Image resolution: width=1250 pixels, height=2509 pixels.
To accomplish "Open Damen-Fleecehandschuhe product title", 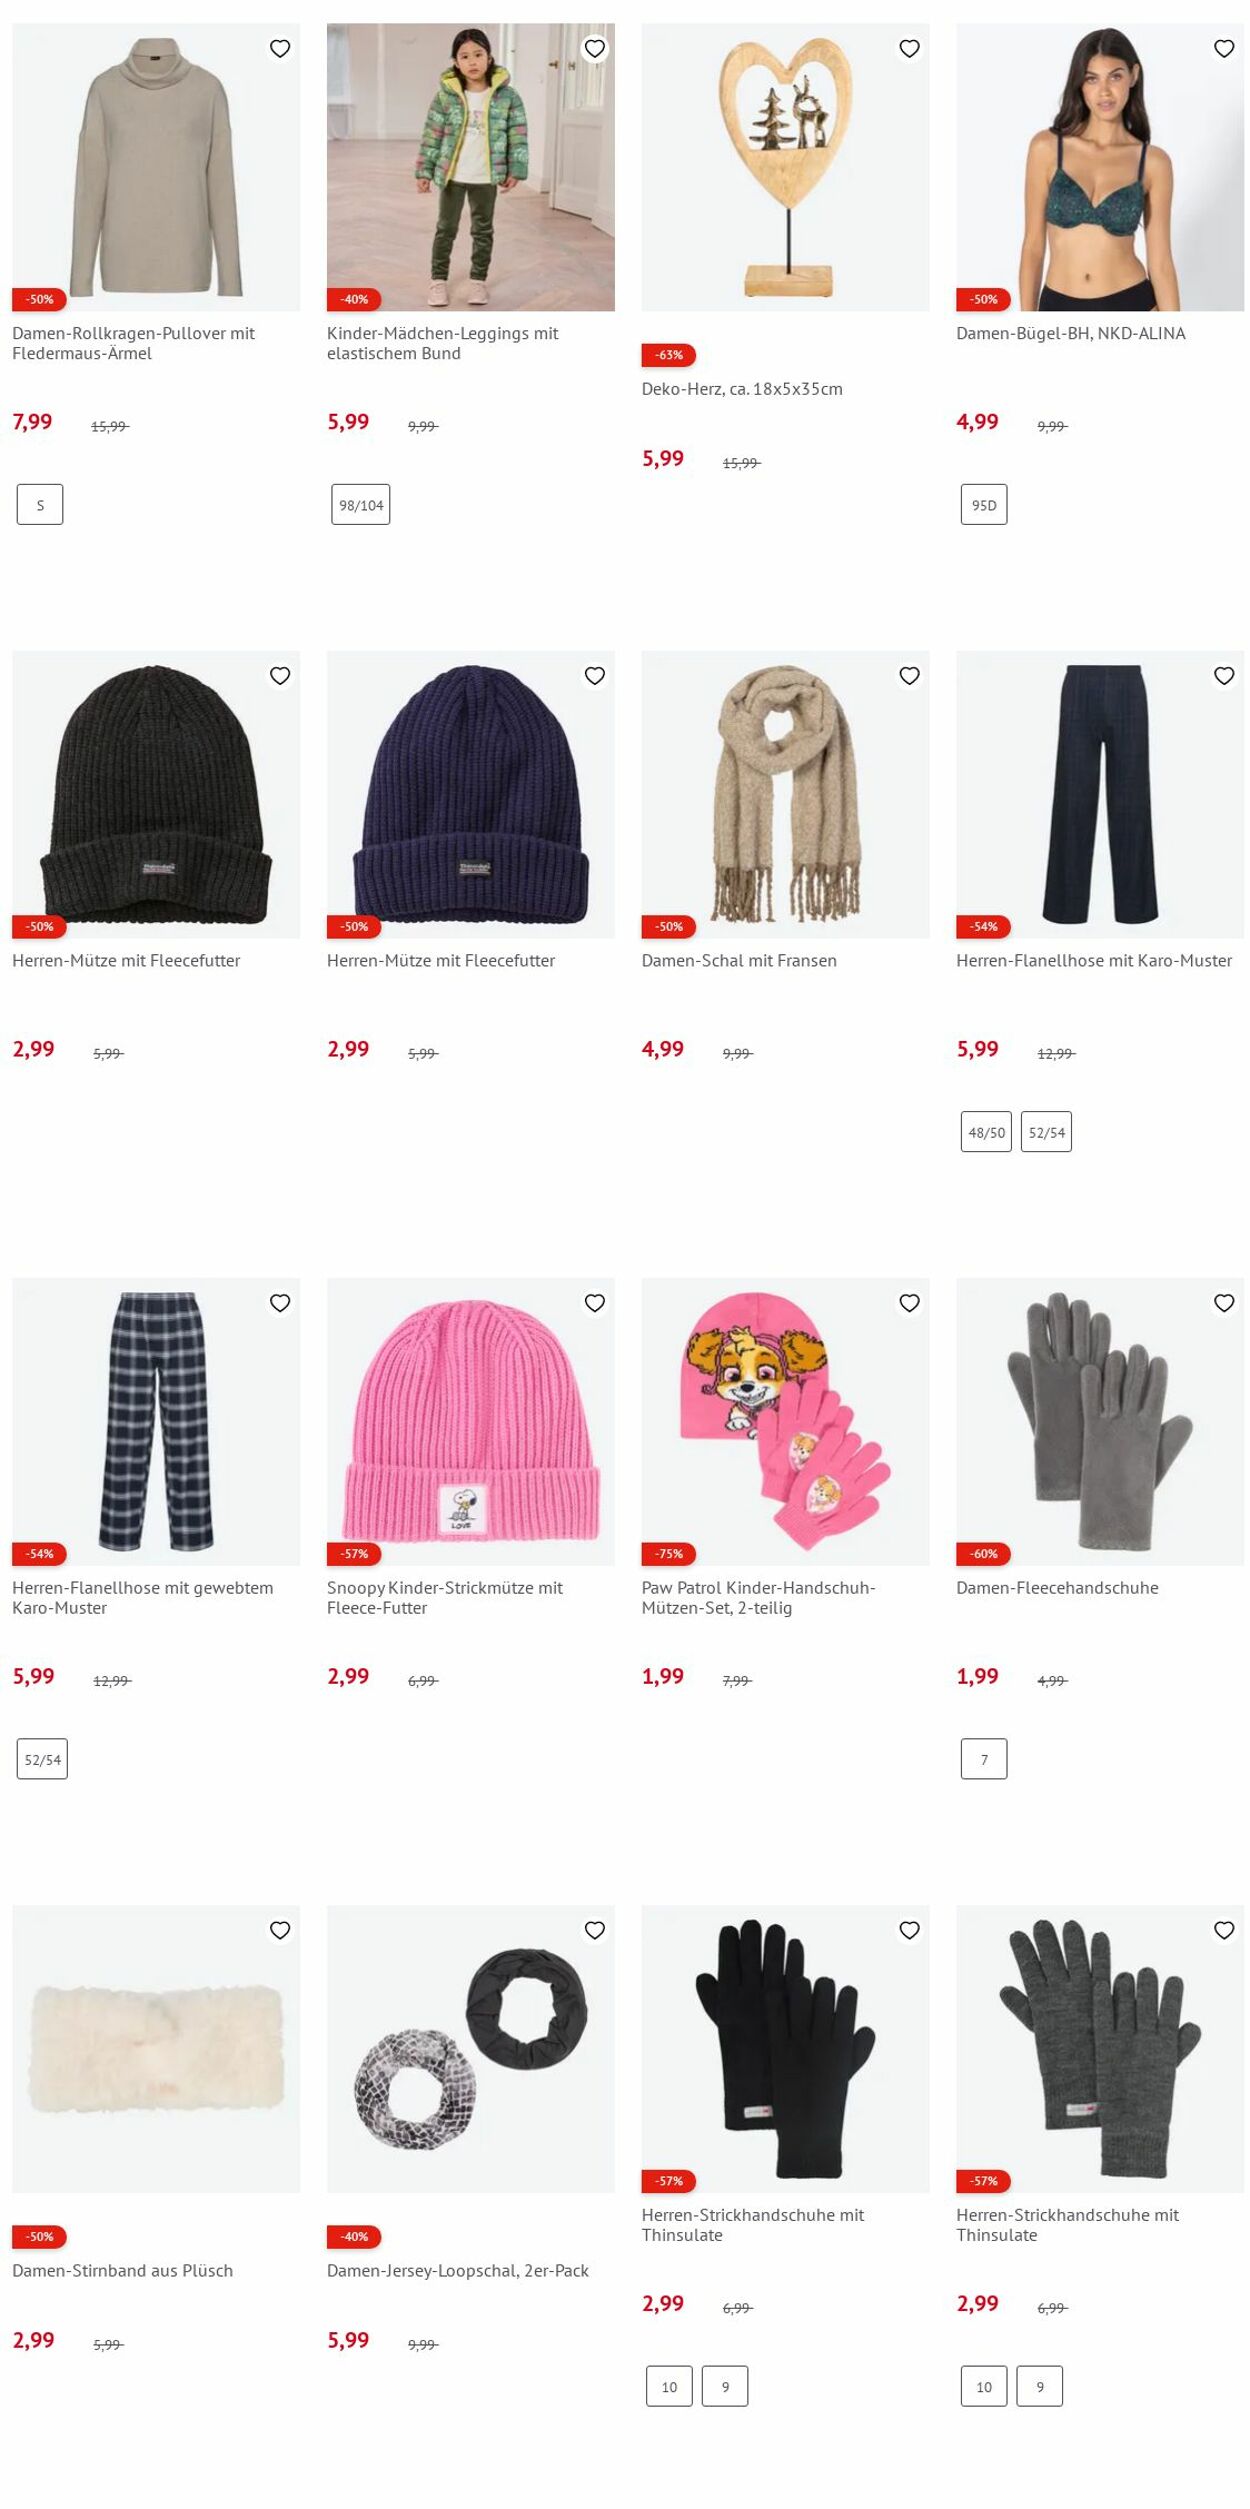I will (x=1057, y=1587).
